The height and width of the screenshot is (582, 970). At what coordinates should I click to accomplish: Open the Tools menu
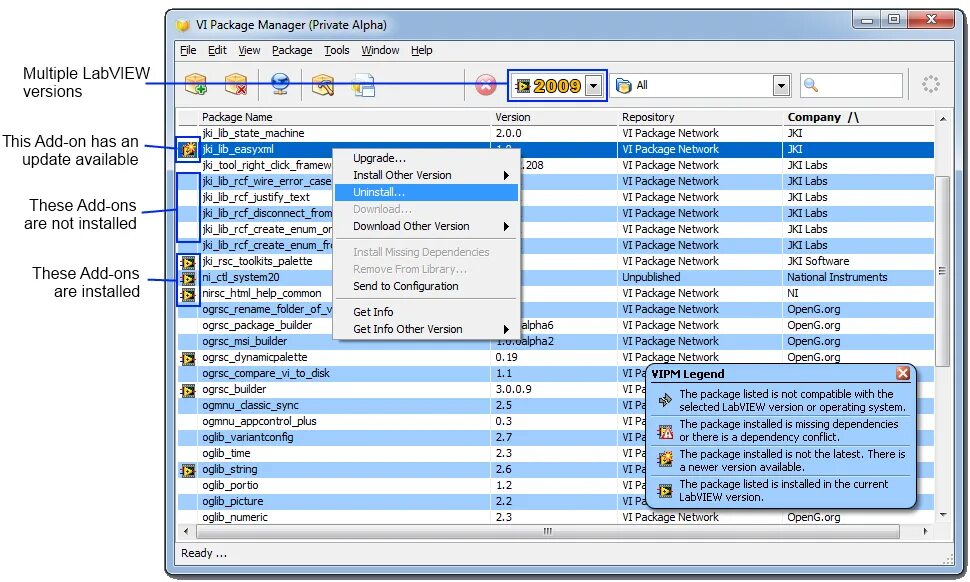(x=337, y=50)
